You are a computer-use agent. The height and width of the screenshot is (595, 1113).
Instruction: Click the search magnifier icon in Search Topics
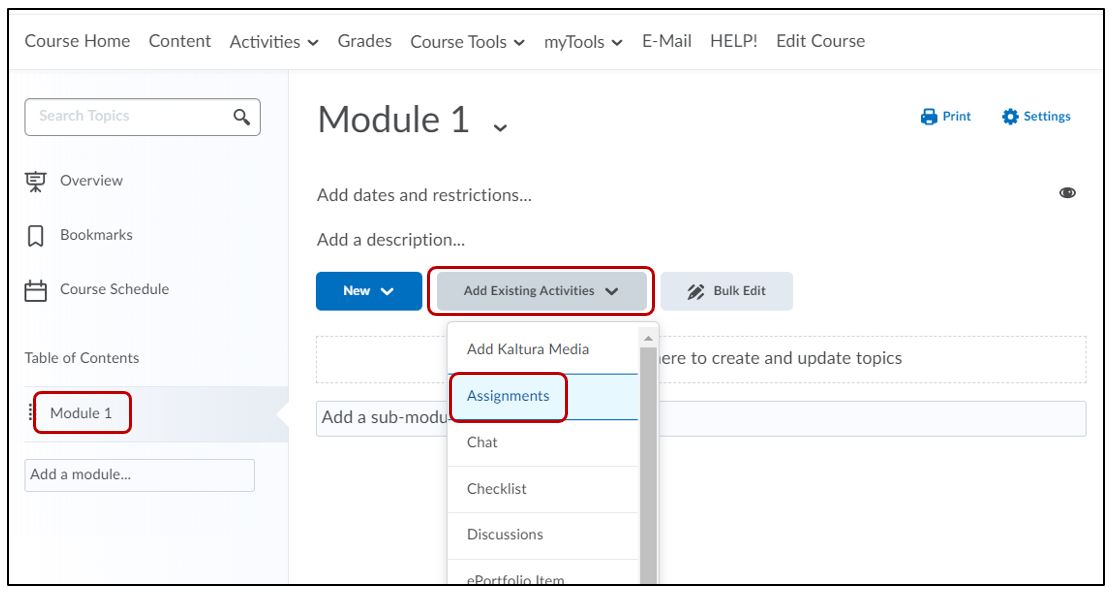pyautogui.click(x=241, y=117)
